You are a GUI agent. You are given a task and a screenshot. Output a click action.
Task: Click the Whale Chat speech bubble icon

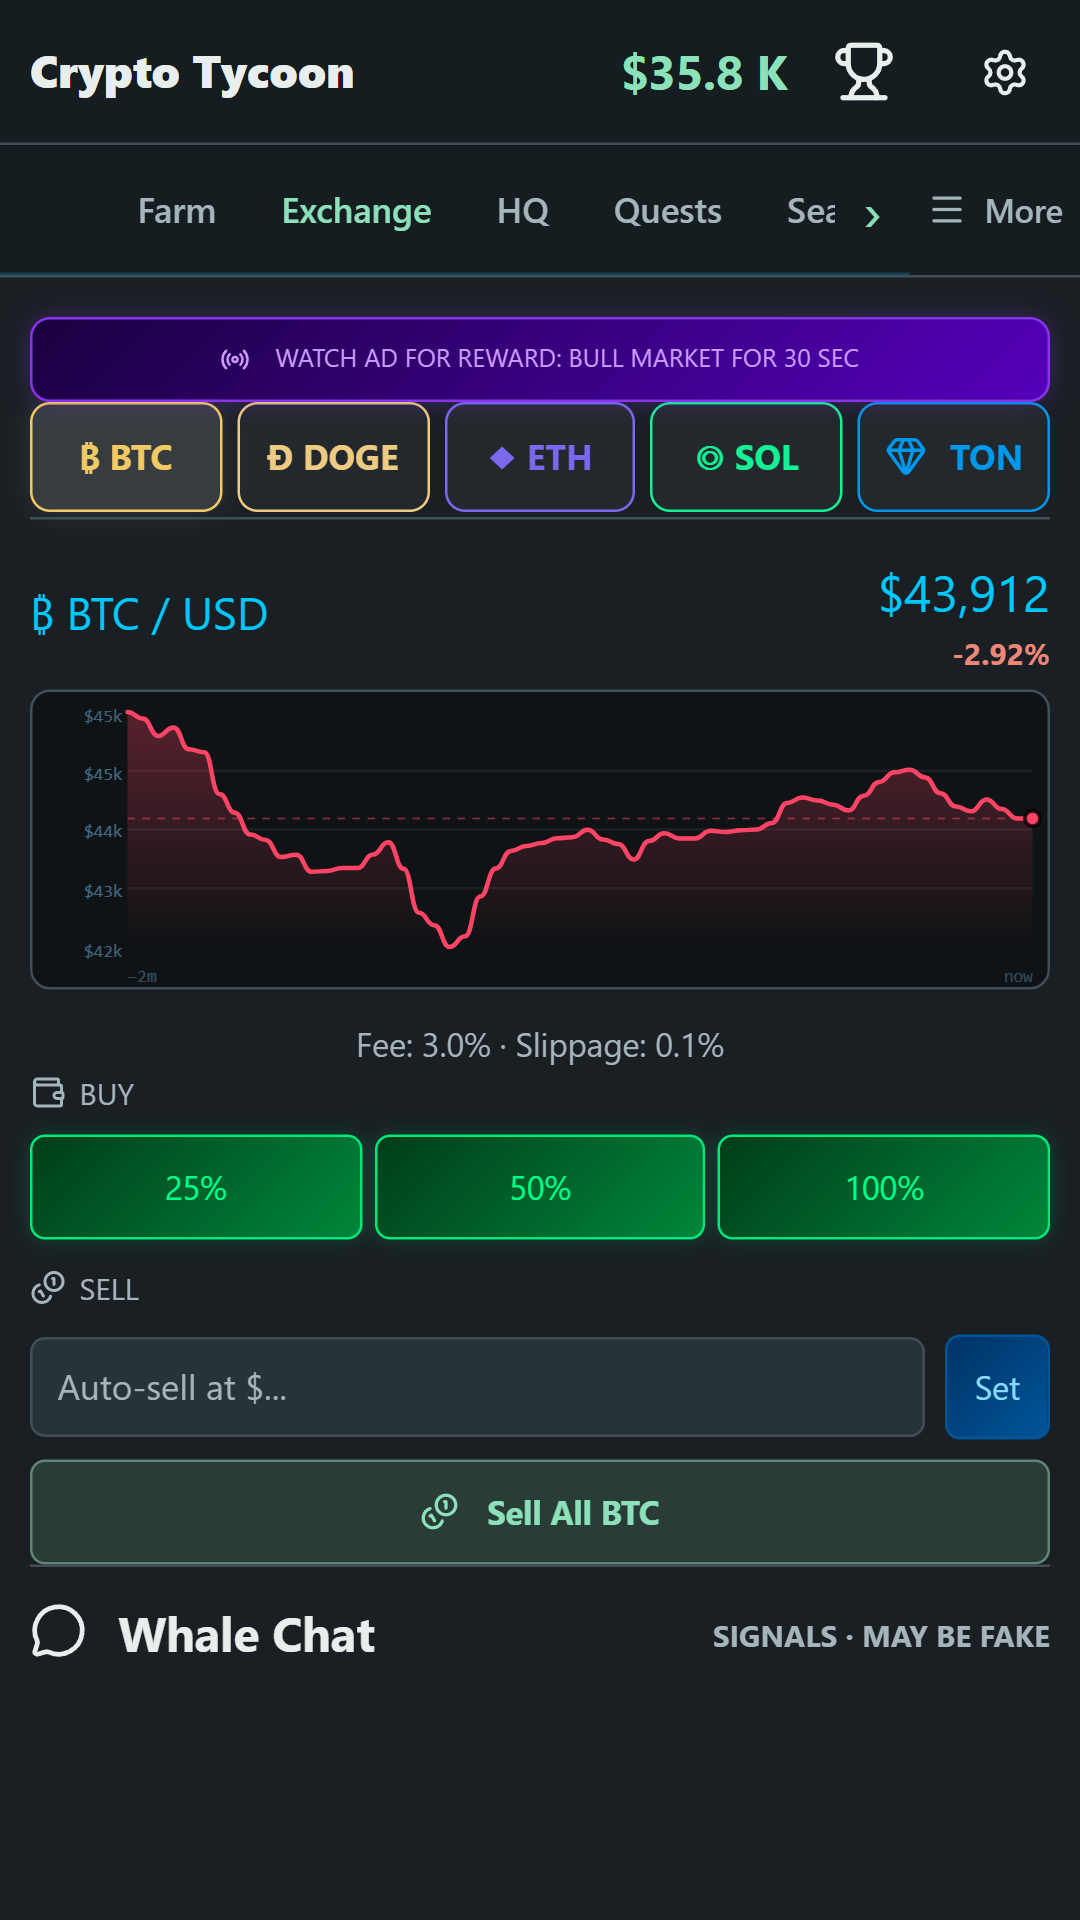(x=58, y=1632)
